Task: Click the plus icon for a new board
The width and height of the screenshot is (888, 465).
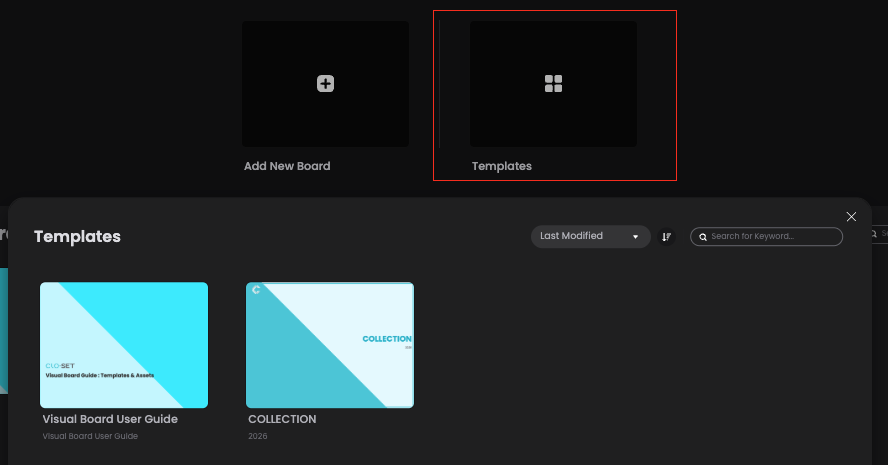Action: (x=325, y=83)
